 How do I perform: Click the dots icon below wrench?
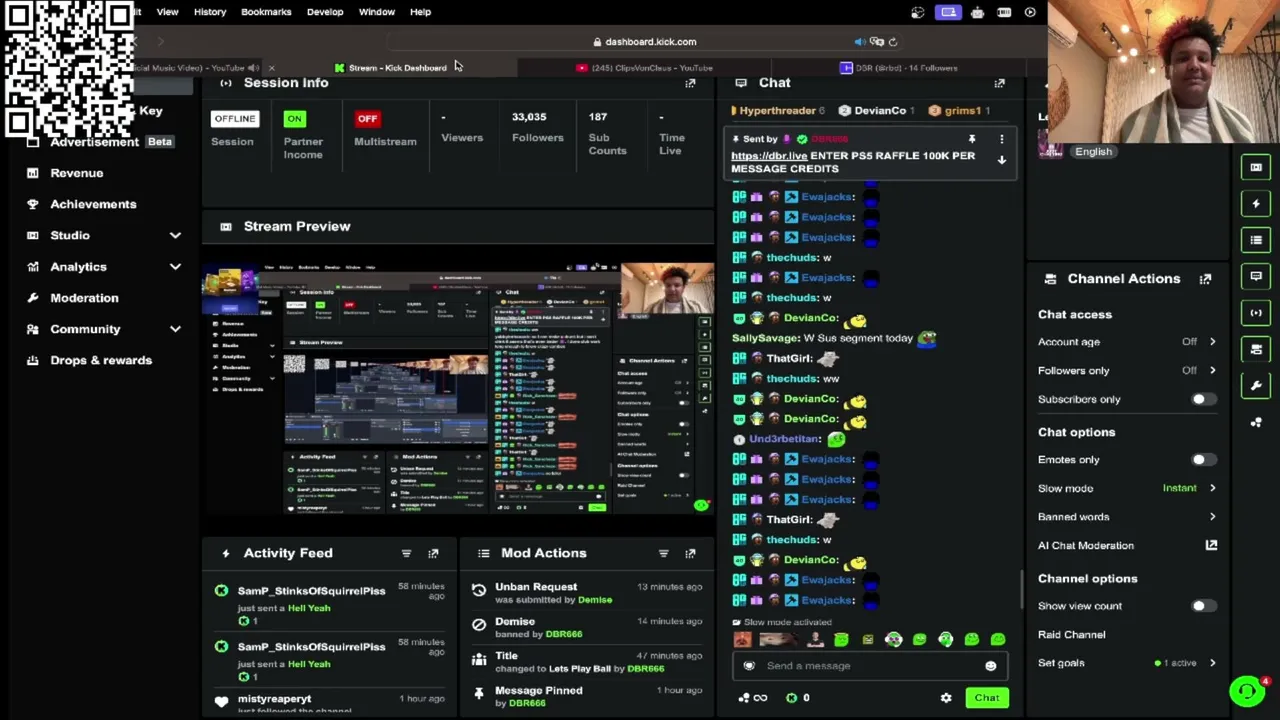pos(1256,422)
